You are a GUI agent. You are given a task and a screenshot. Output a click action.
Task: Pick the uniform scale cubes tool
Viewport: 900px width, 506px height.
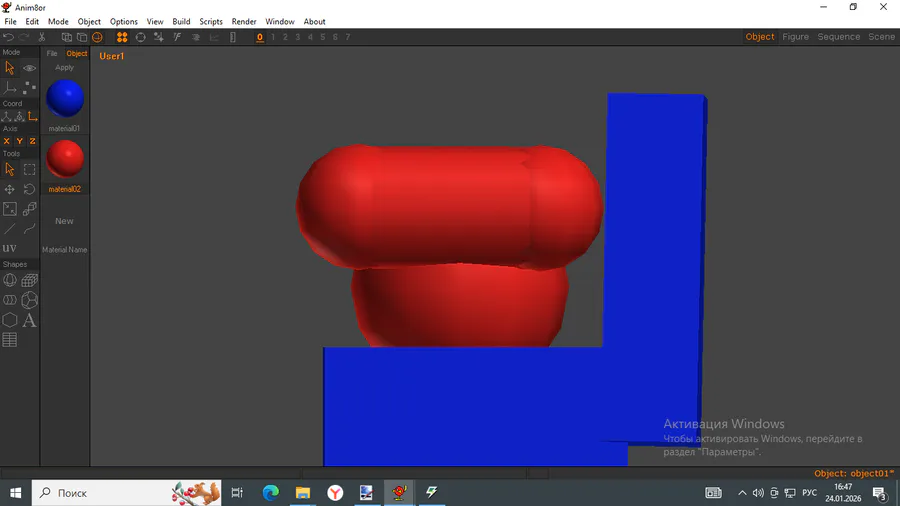29,209
